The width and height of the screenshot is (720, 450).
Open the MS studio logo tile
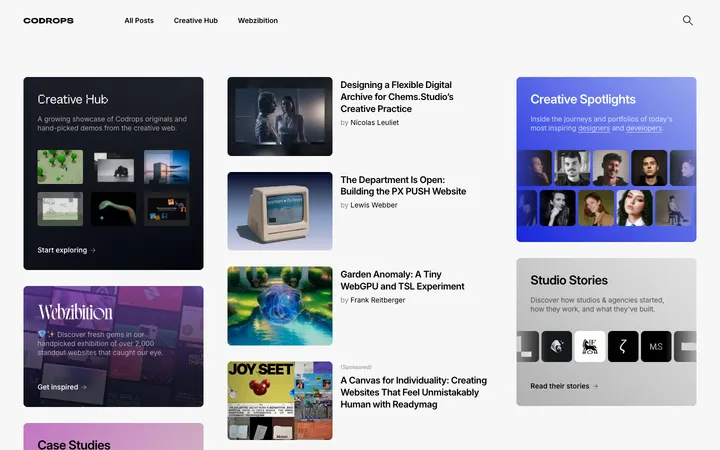pyautogui.click(x=656, y=347)
